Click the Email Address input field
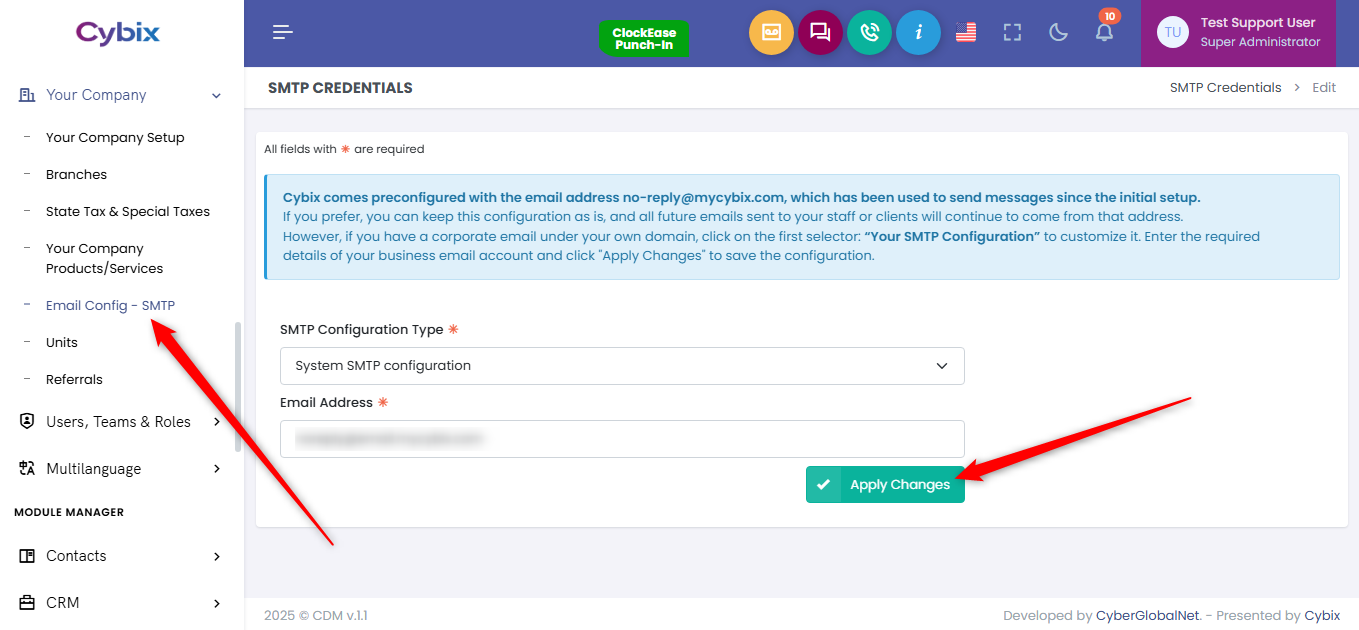 622,439
